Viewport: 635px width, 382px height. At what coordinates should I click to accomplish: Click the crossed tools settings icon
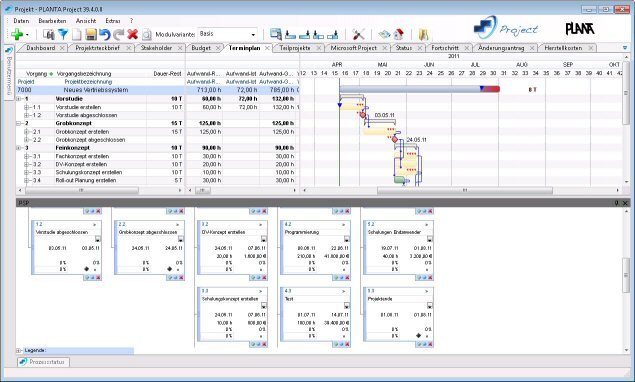pyautogui.click(x=358, y=34)
